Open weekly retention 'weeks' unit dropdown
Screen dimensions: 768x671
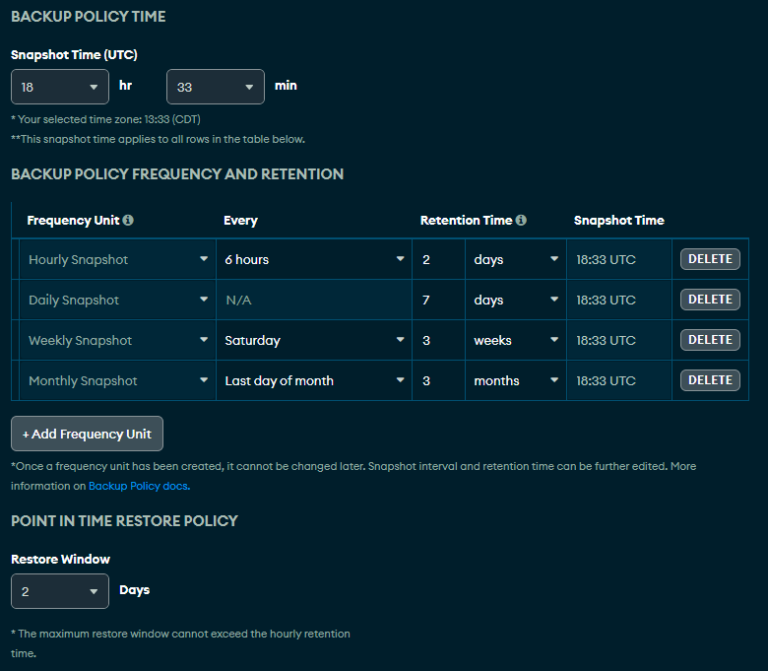[x=515, y=341]
